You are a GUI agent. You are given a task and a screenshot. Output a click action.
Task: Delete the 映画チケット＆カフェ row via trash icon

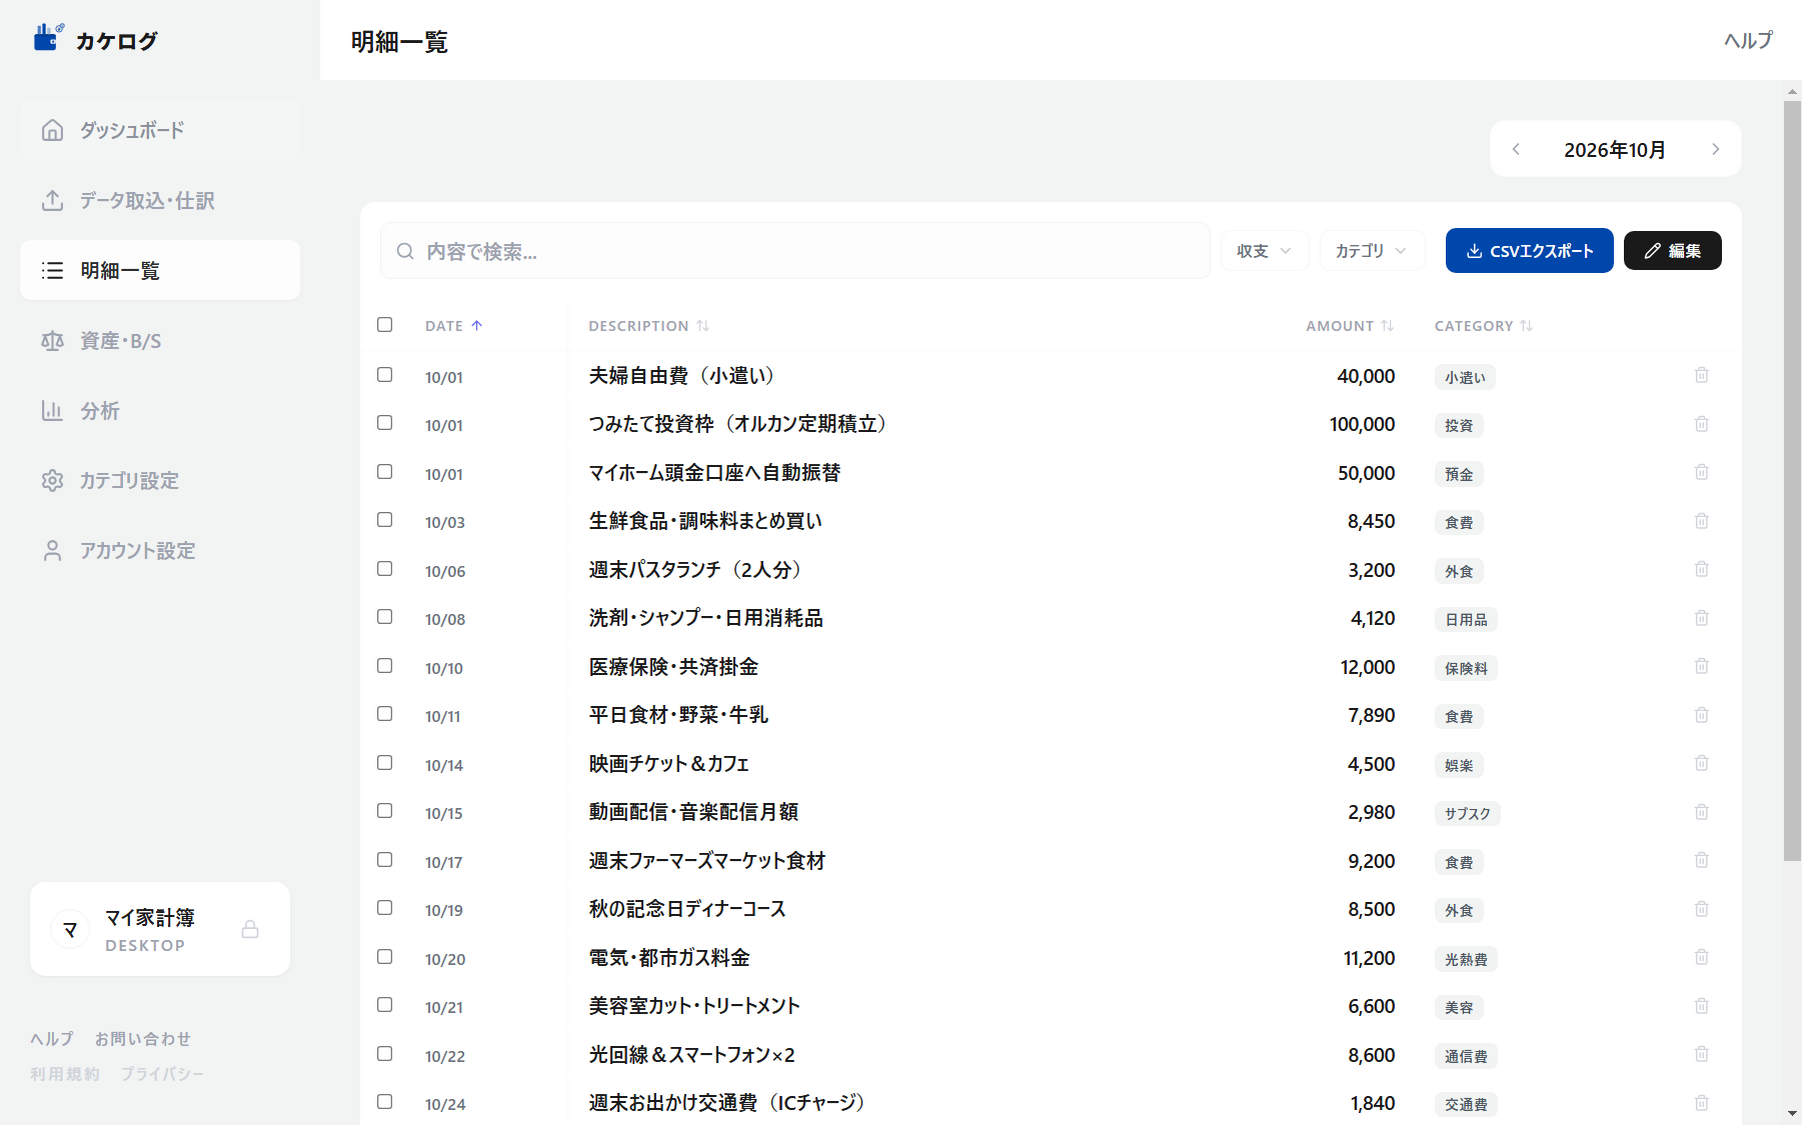point(1701,763)
